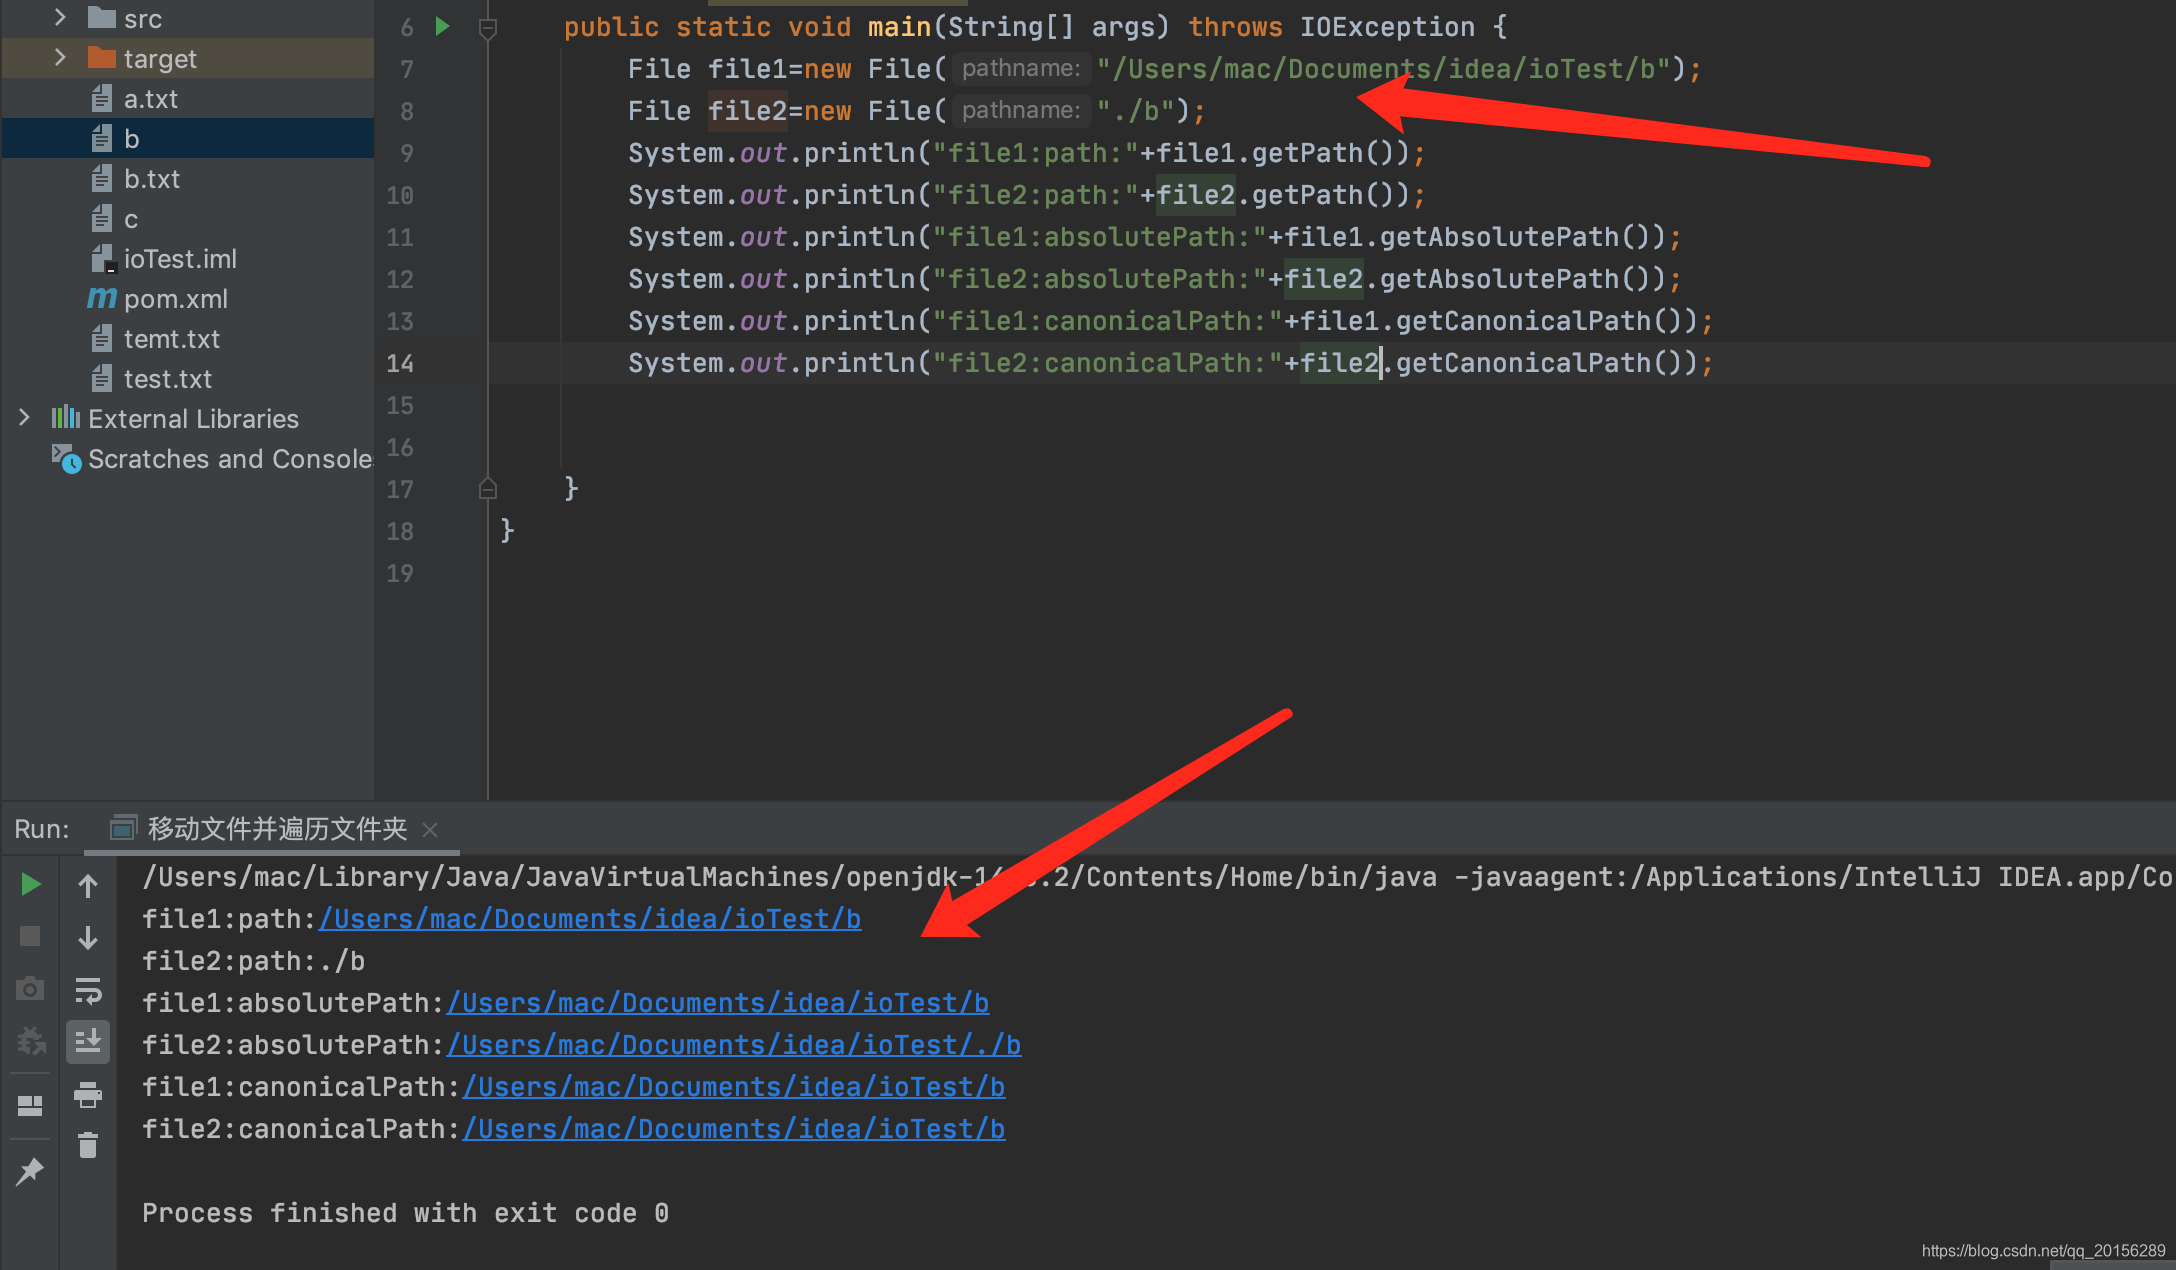
Task: Click the stop process square icon
Action: pos(30,936)
